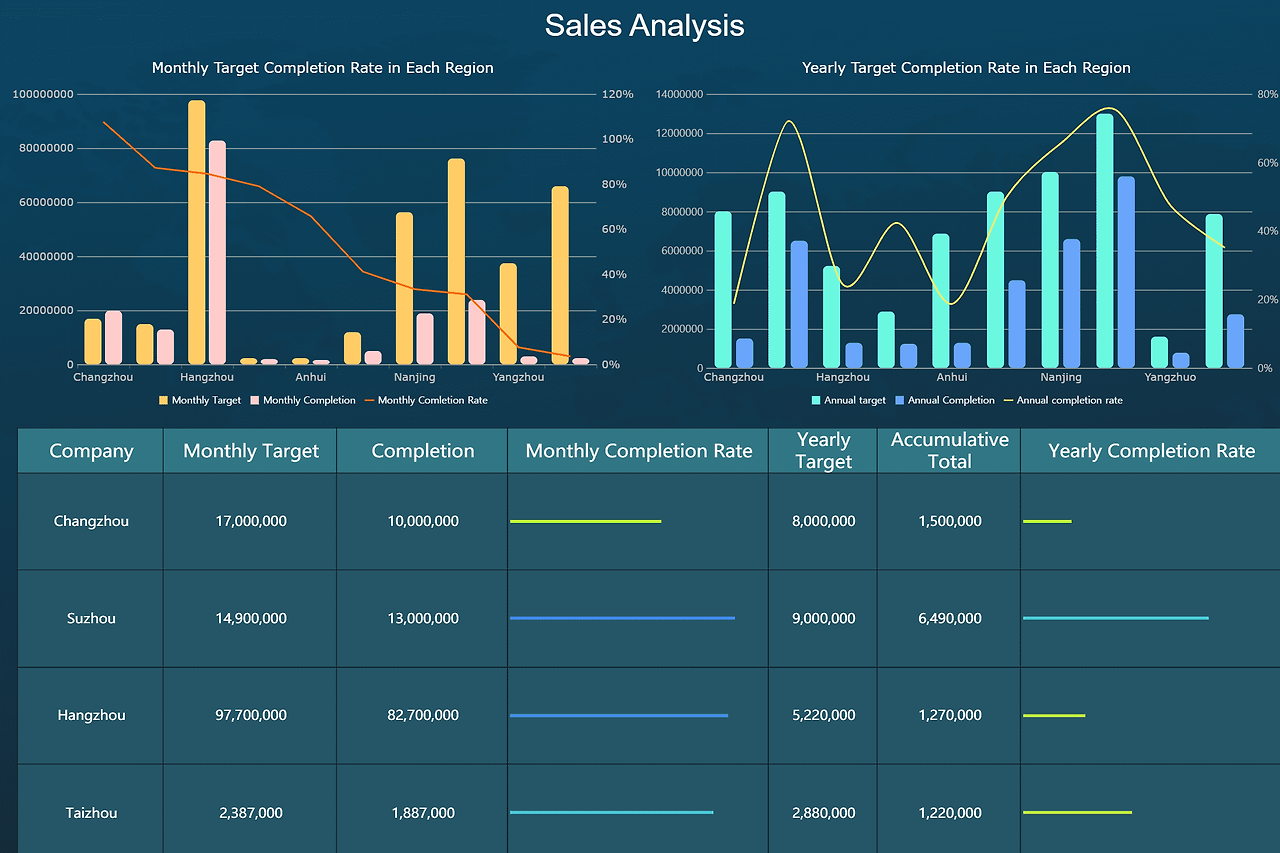Viewport: 1280px width, 853px height.
Task: Select the Changzhou Monthly Target bar
Action: point(91,340)
